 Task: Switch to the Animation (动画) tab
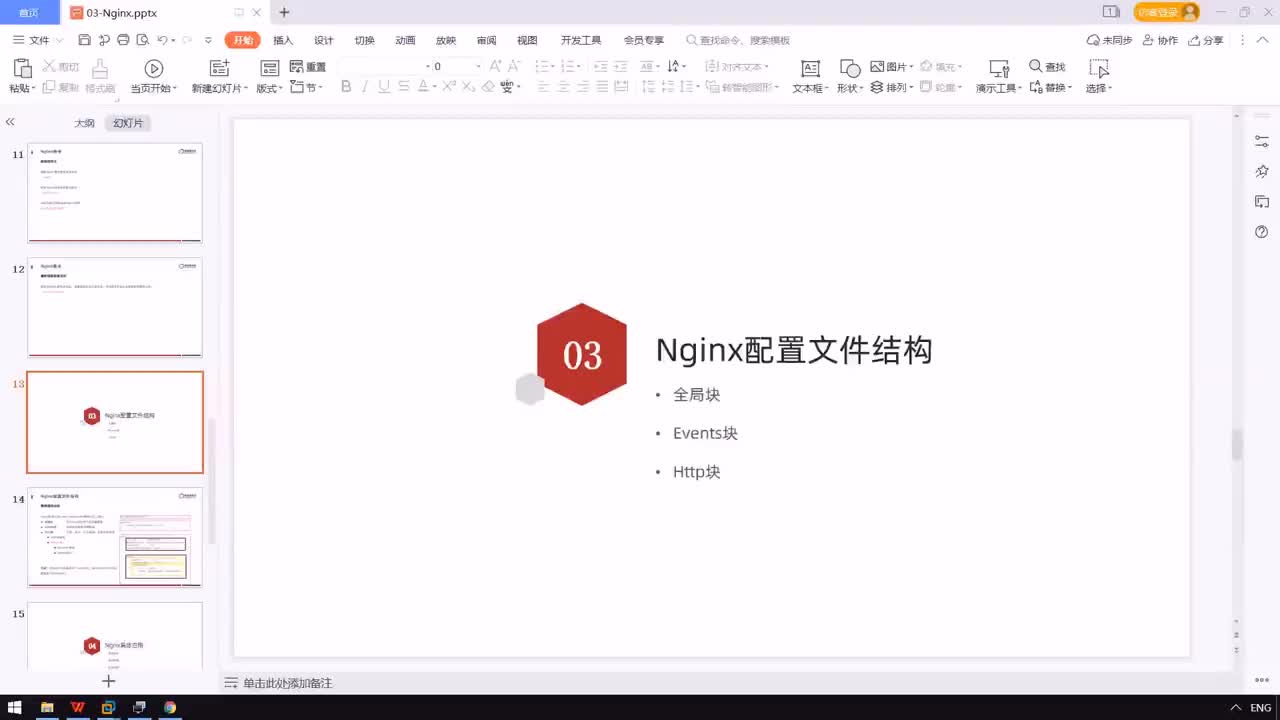tap(405, 40)
